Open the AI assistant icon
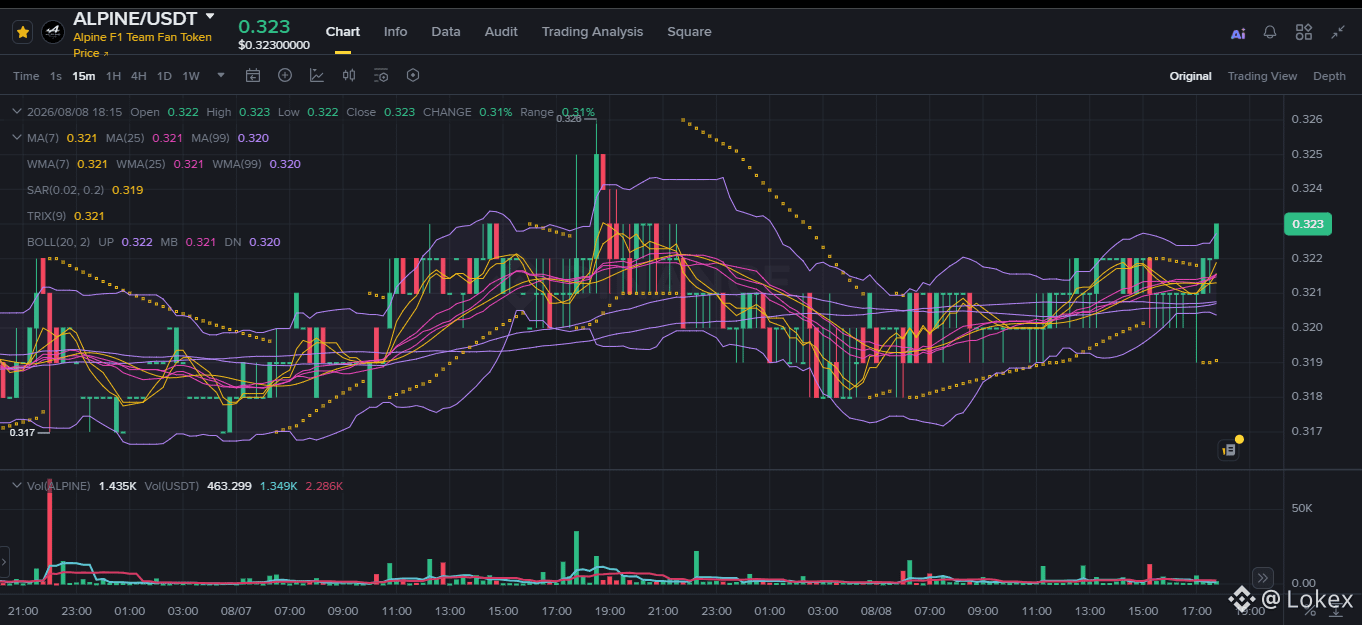The height and width of the screenshot is (625, 1362). (1238, 33)
